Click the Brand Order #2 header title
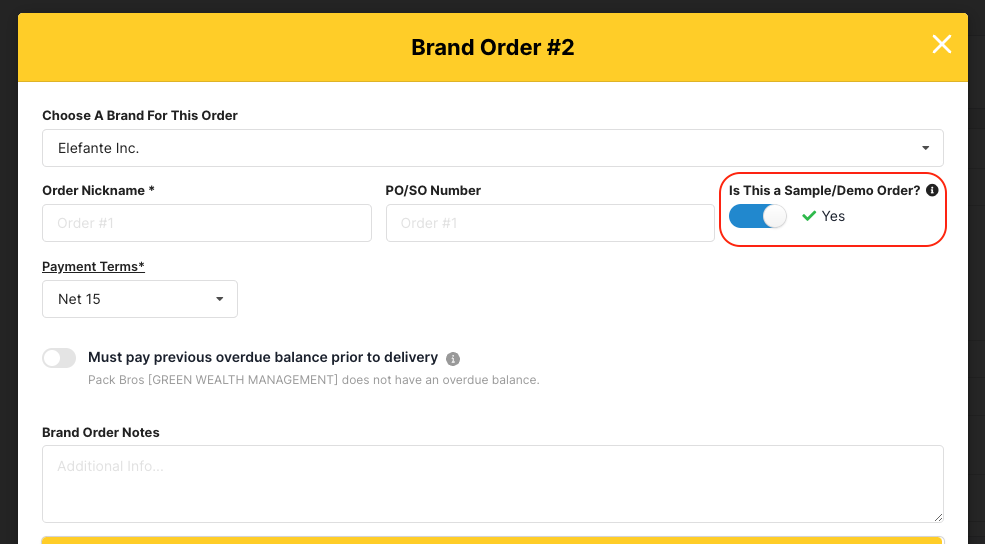The width and height of the screenshot is (985, 544). 492,47
